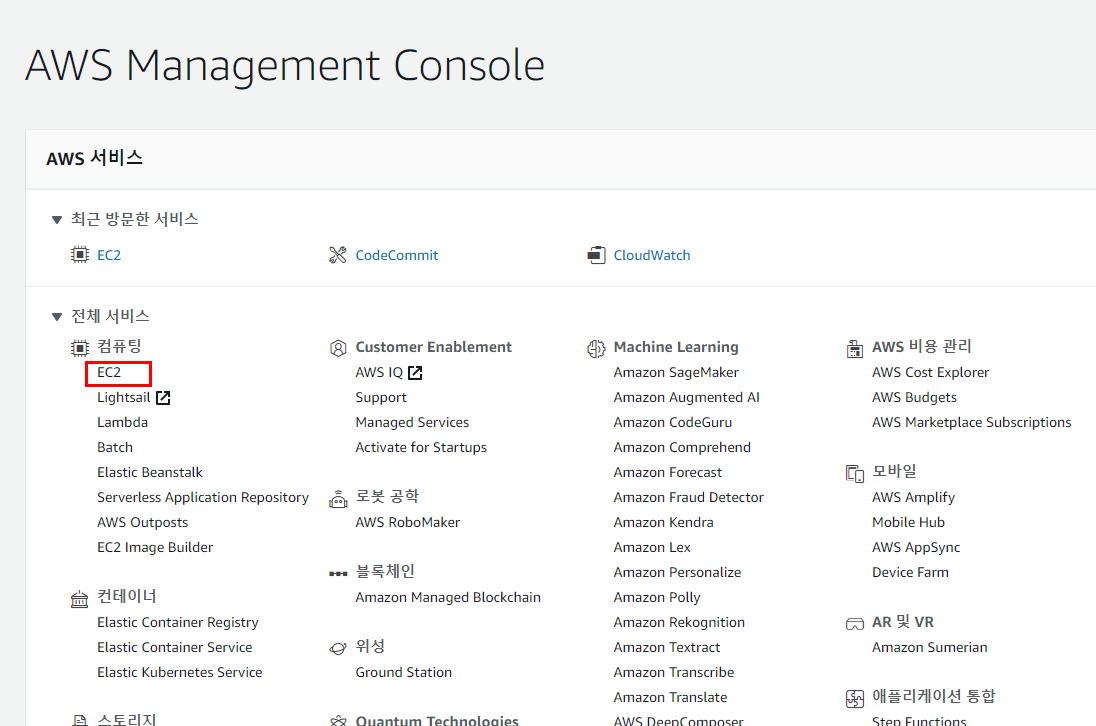
Task: Open Amazon Forecast
Action: click(x=668, y=472)
